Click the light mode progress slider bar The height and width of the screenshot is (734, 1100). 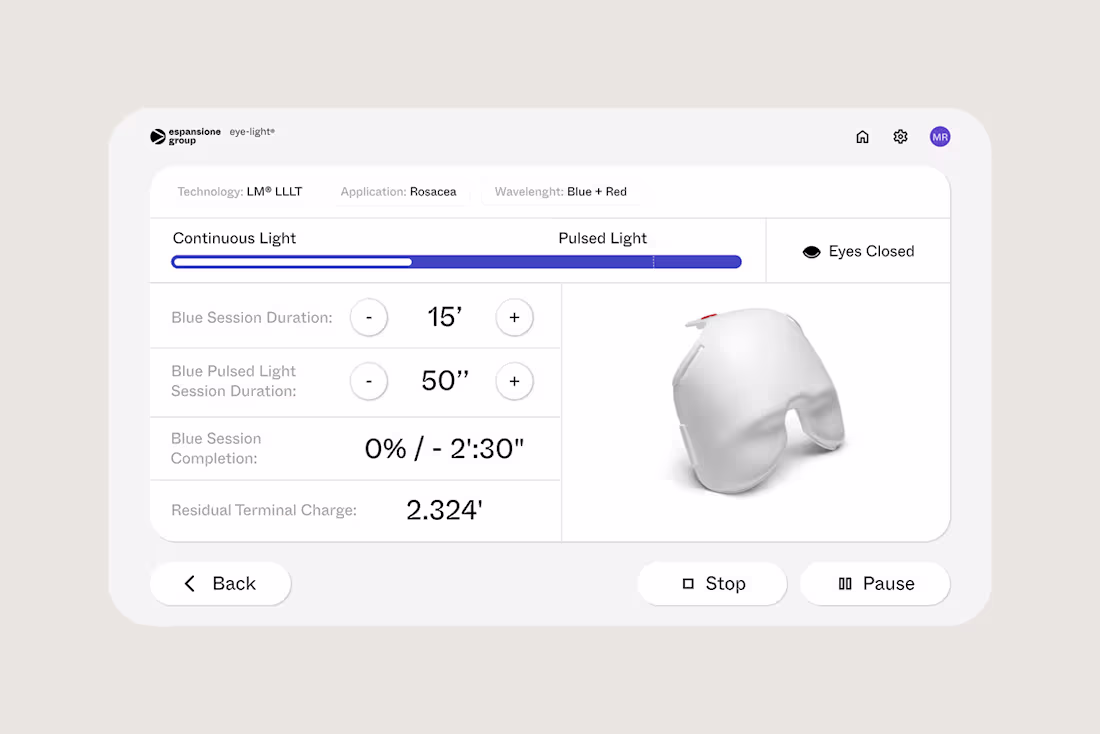[x=456, y=261]
